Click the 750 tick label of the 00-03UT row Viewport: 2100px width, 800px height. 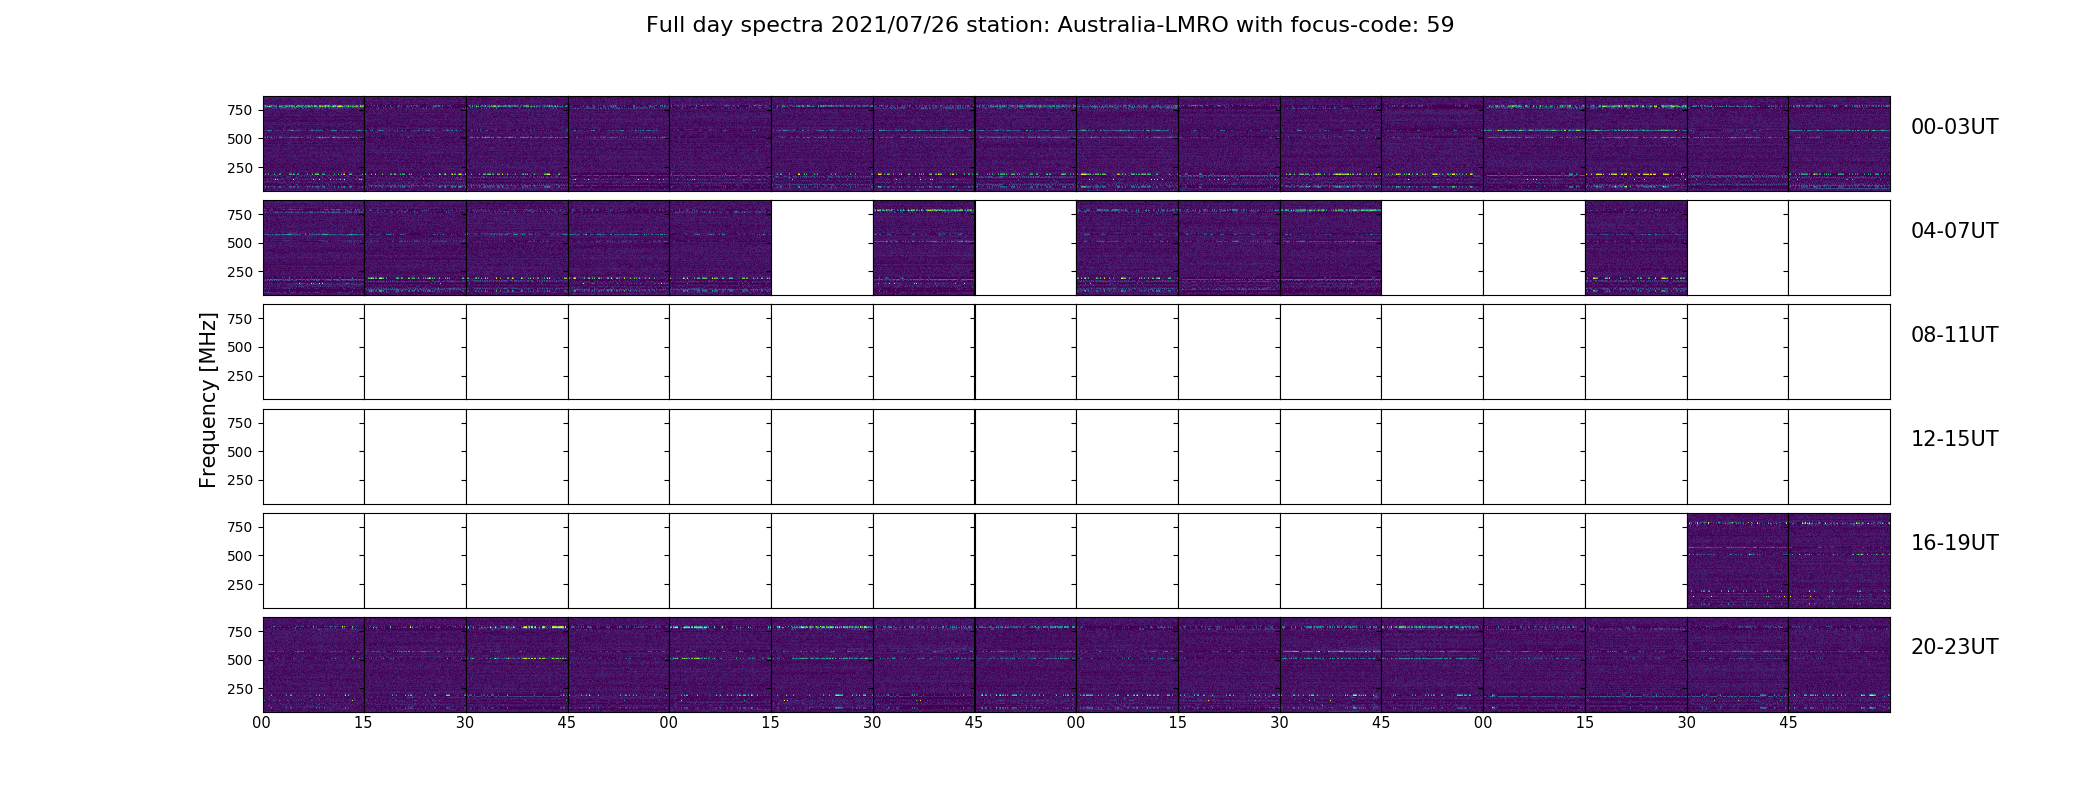[239, 110]
